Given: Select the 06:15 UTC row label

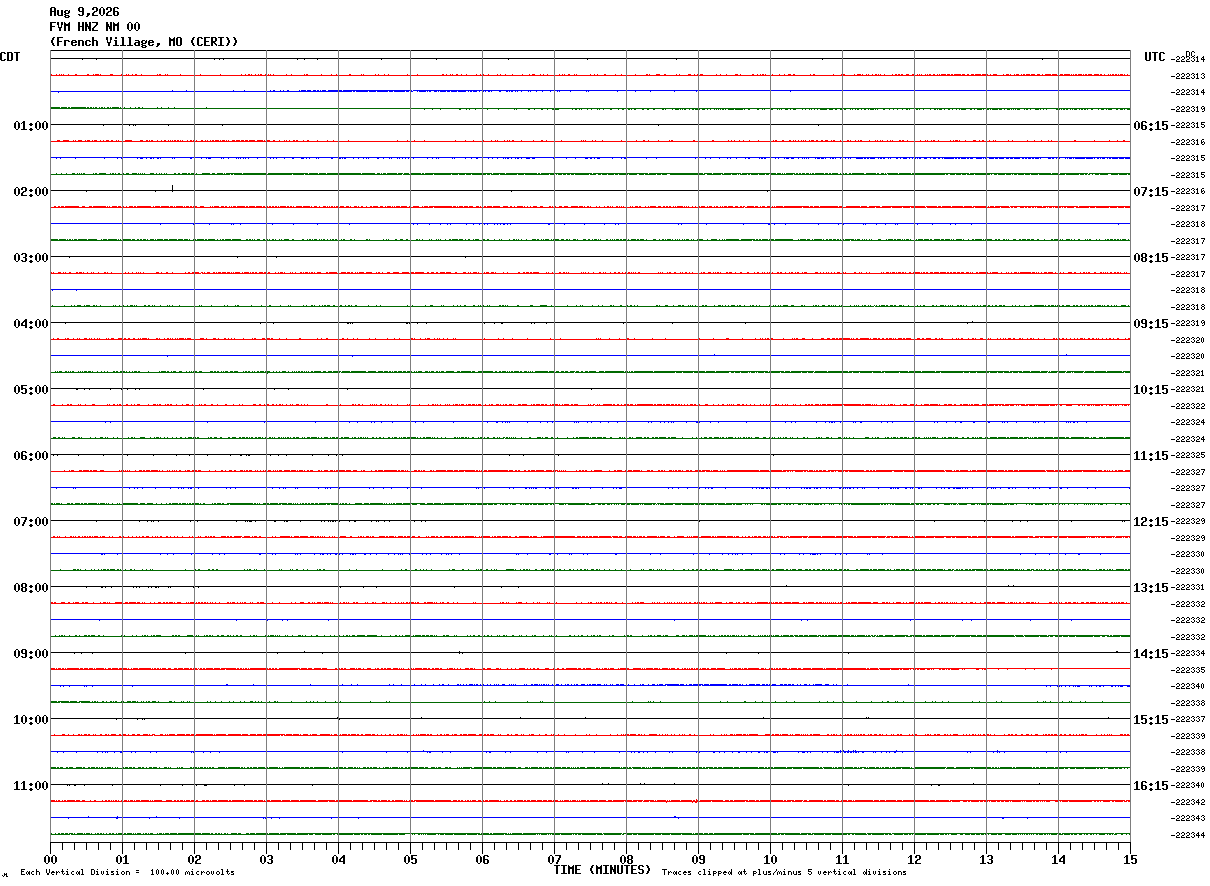Looking at the screenshot, I should click(x=1150, y=126).
